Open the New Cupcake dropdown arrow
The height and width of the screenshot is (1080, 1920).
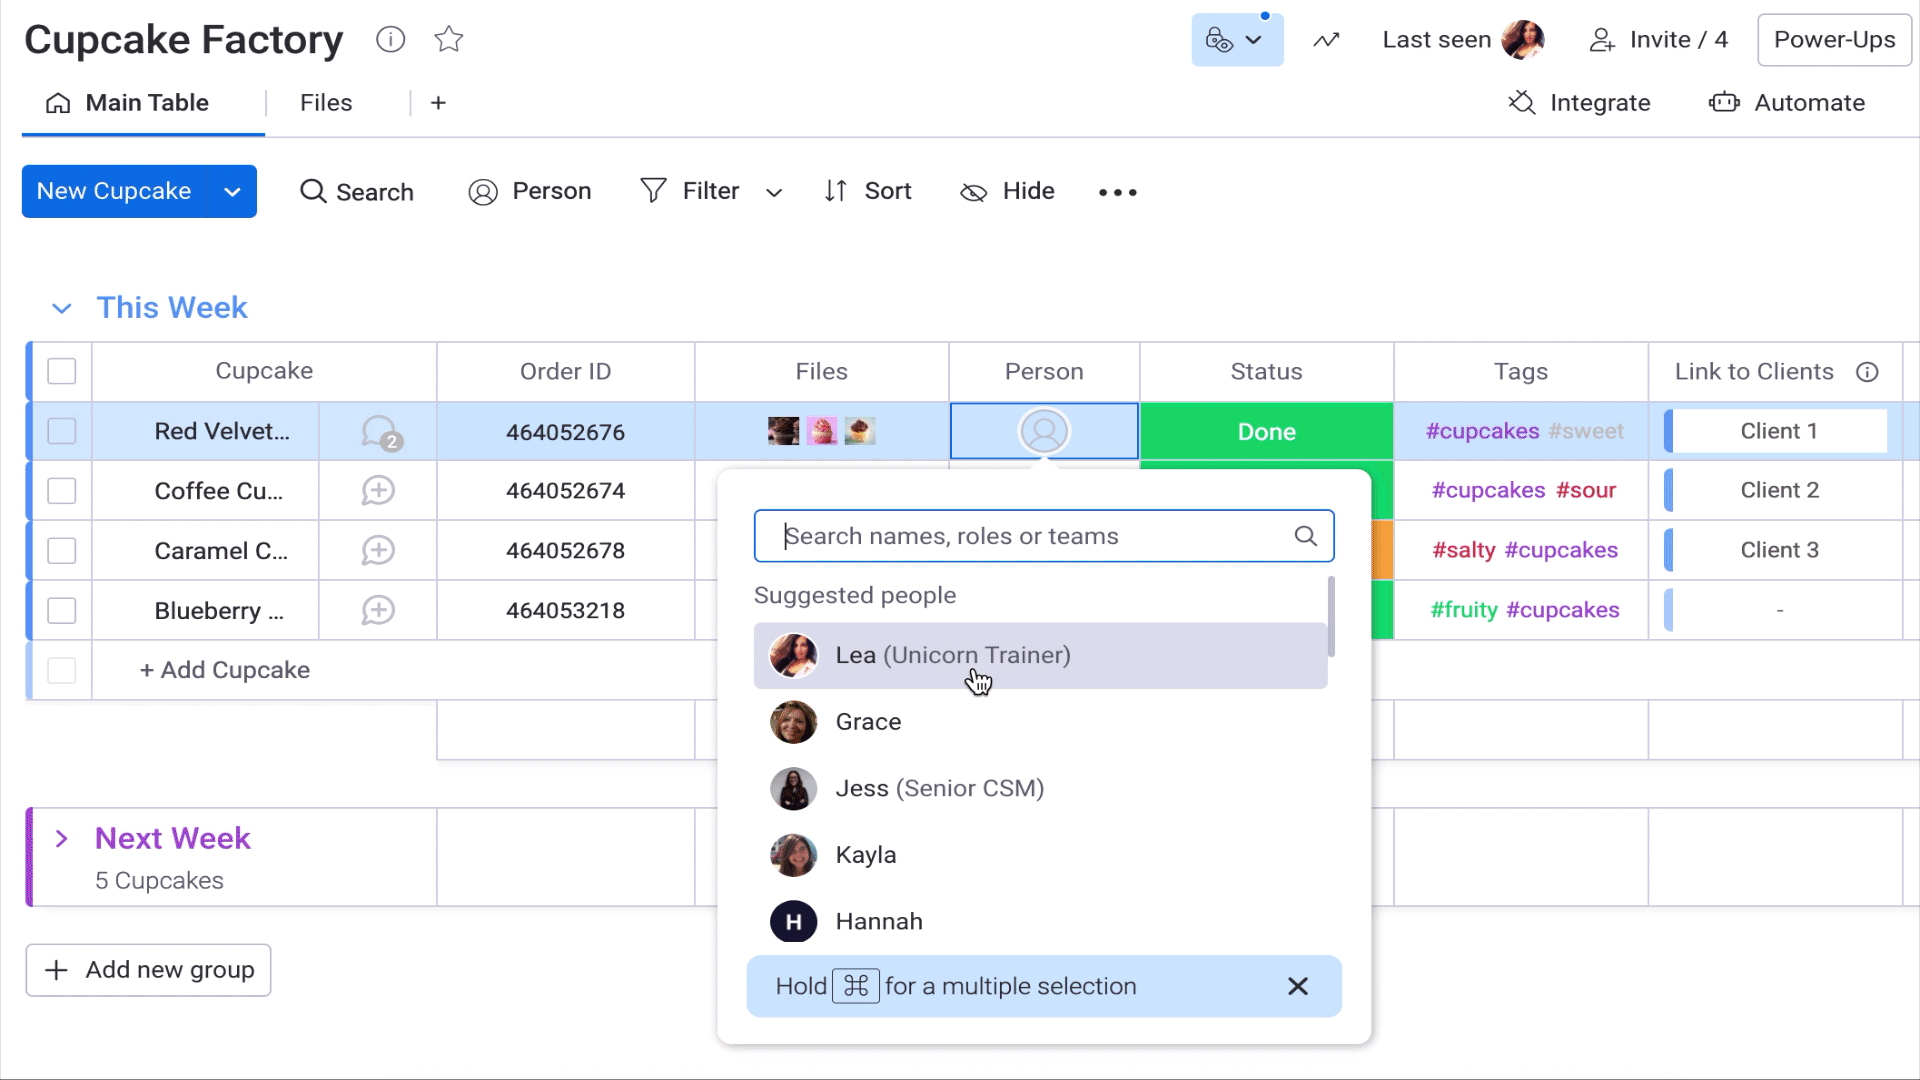(232, 191)
